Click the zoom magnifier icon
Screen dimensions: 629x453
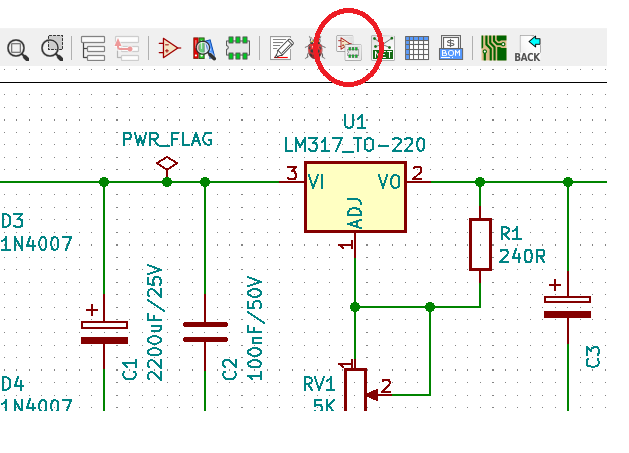(18, 47)
